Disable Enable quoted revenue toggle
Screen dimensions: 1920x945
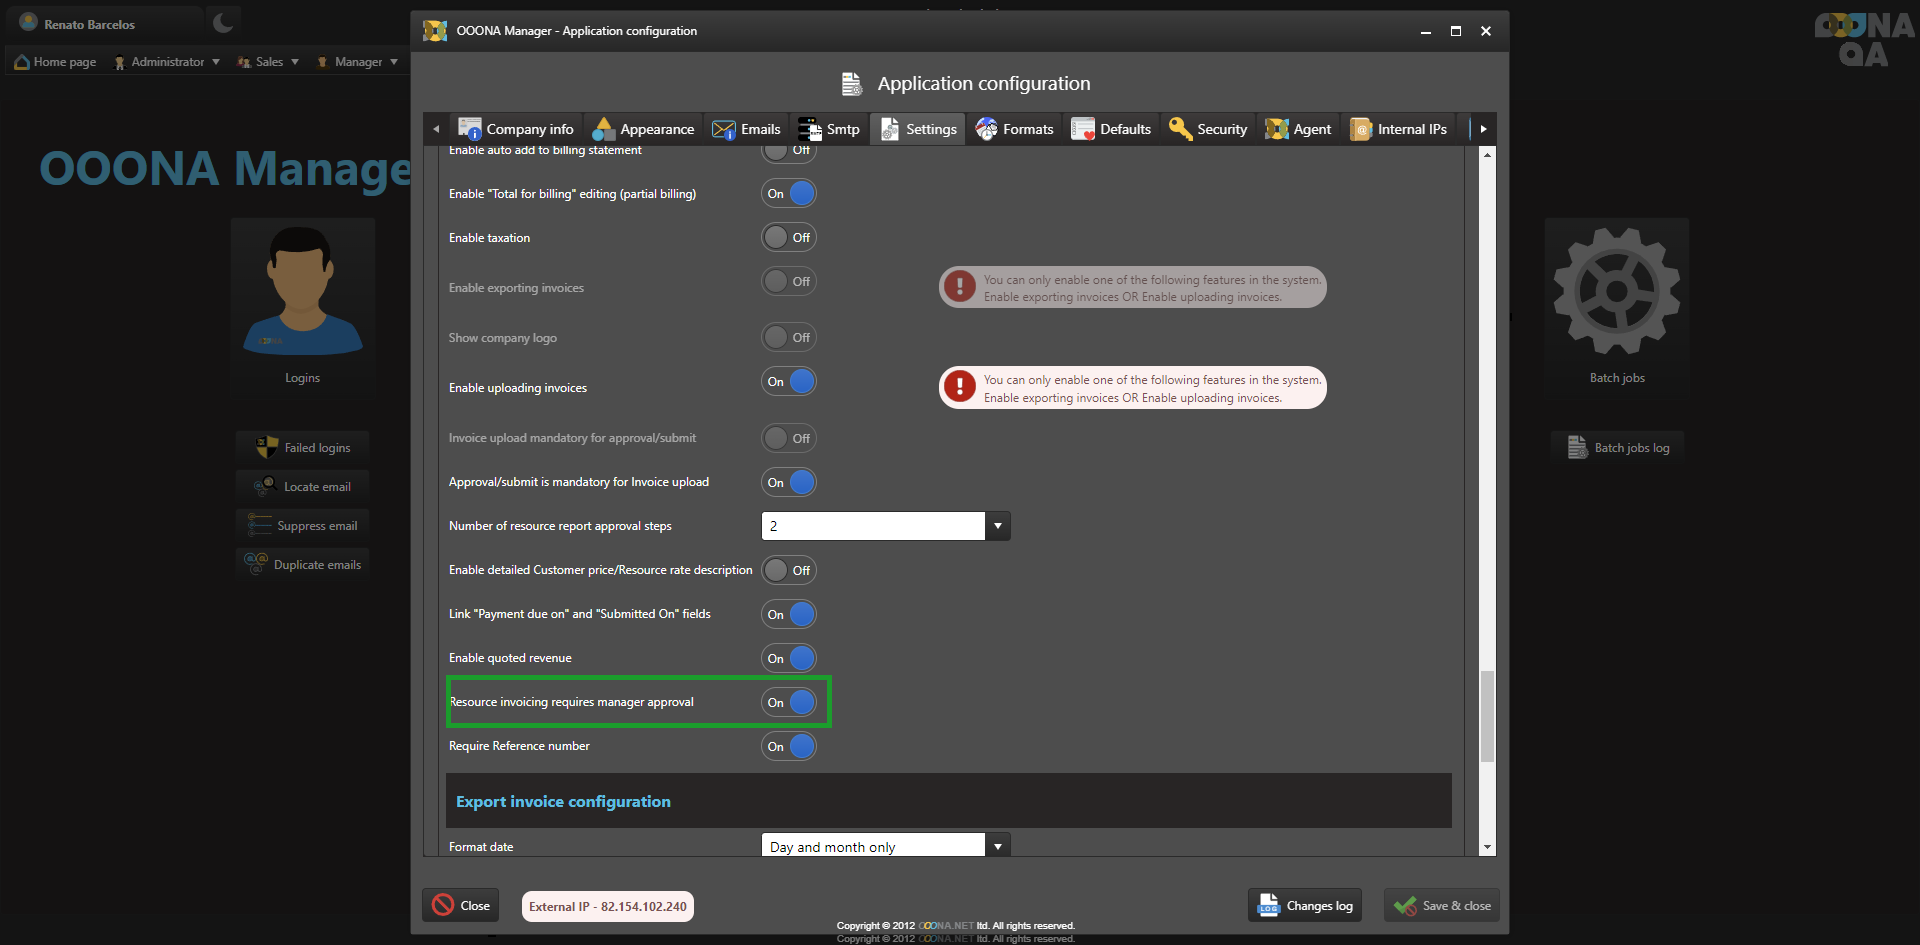[788, 658]
